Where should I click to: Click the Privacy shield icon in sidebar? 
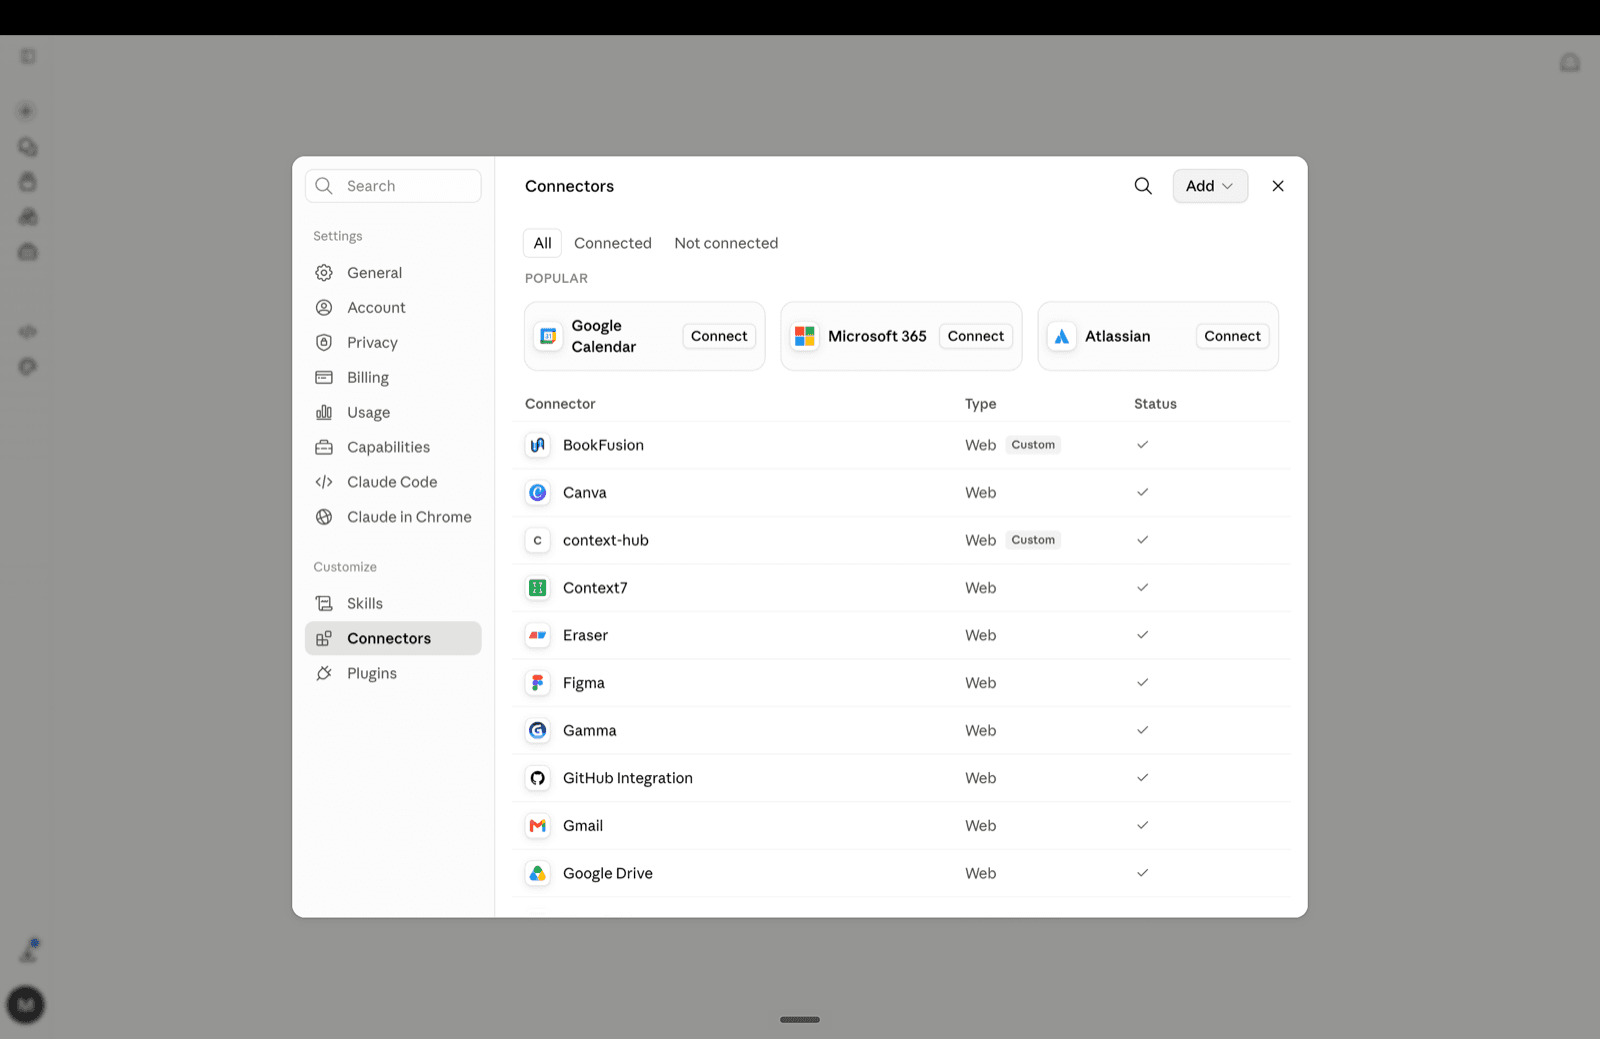click(x=324, y=342)
